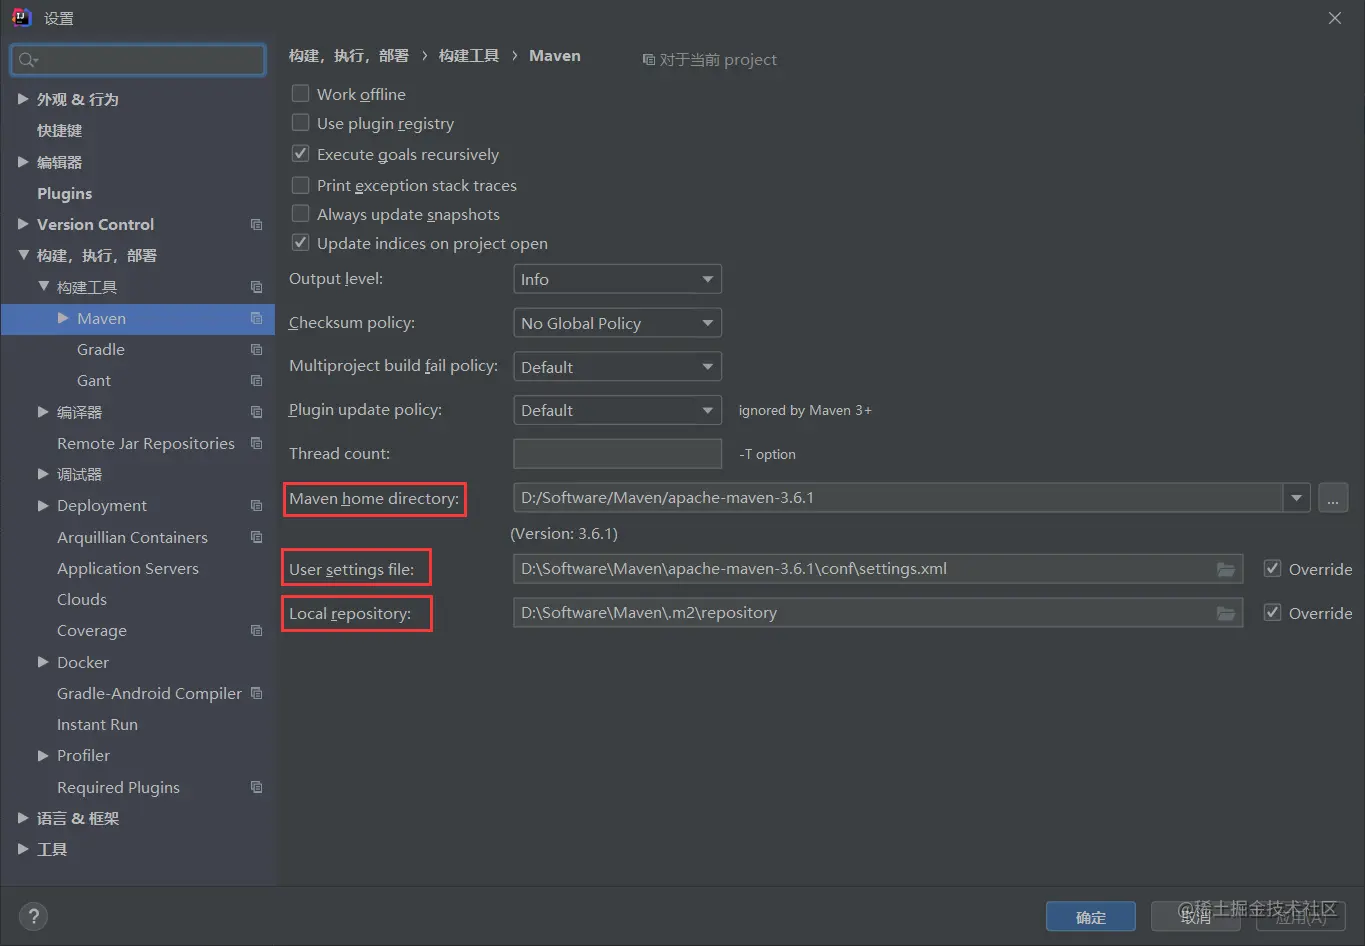
Task: Enable Use plugin registry checkbox
Action: click(x=300, y=123)
